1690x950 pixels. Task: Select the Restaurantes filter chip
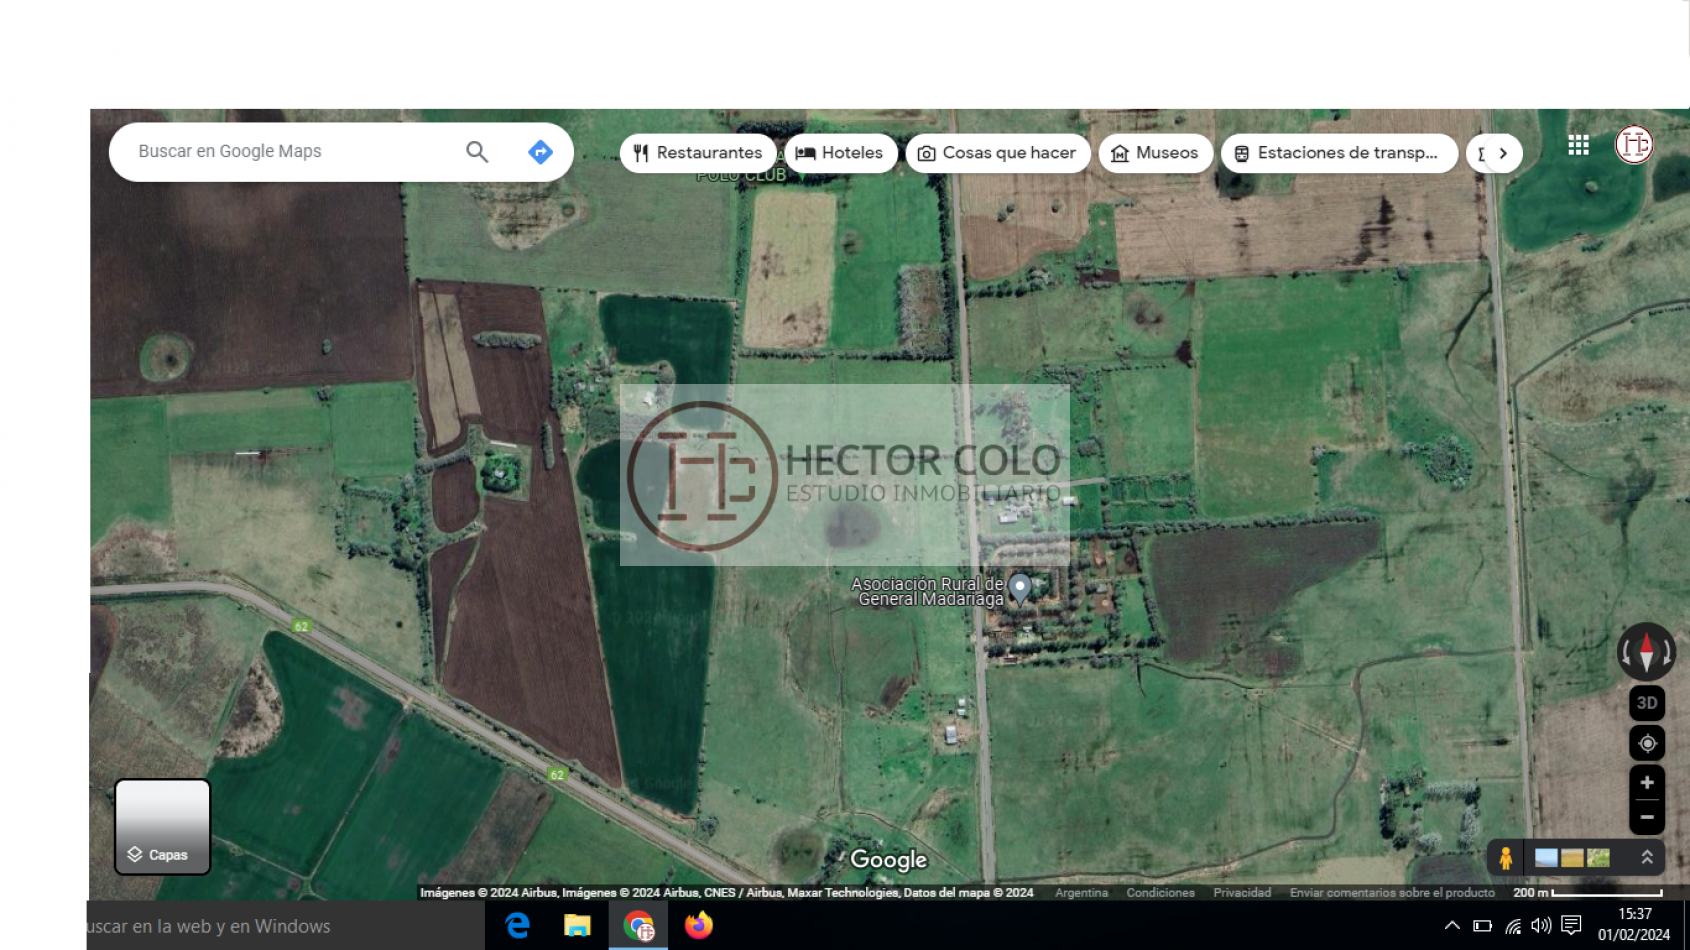(x=698, y=153)
